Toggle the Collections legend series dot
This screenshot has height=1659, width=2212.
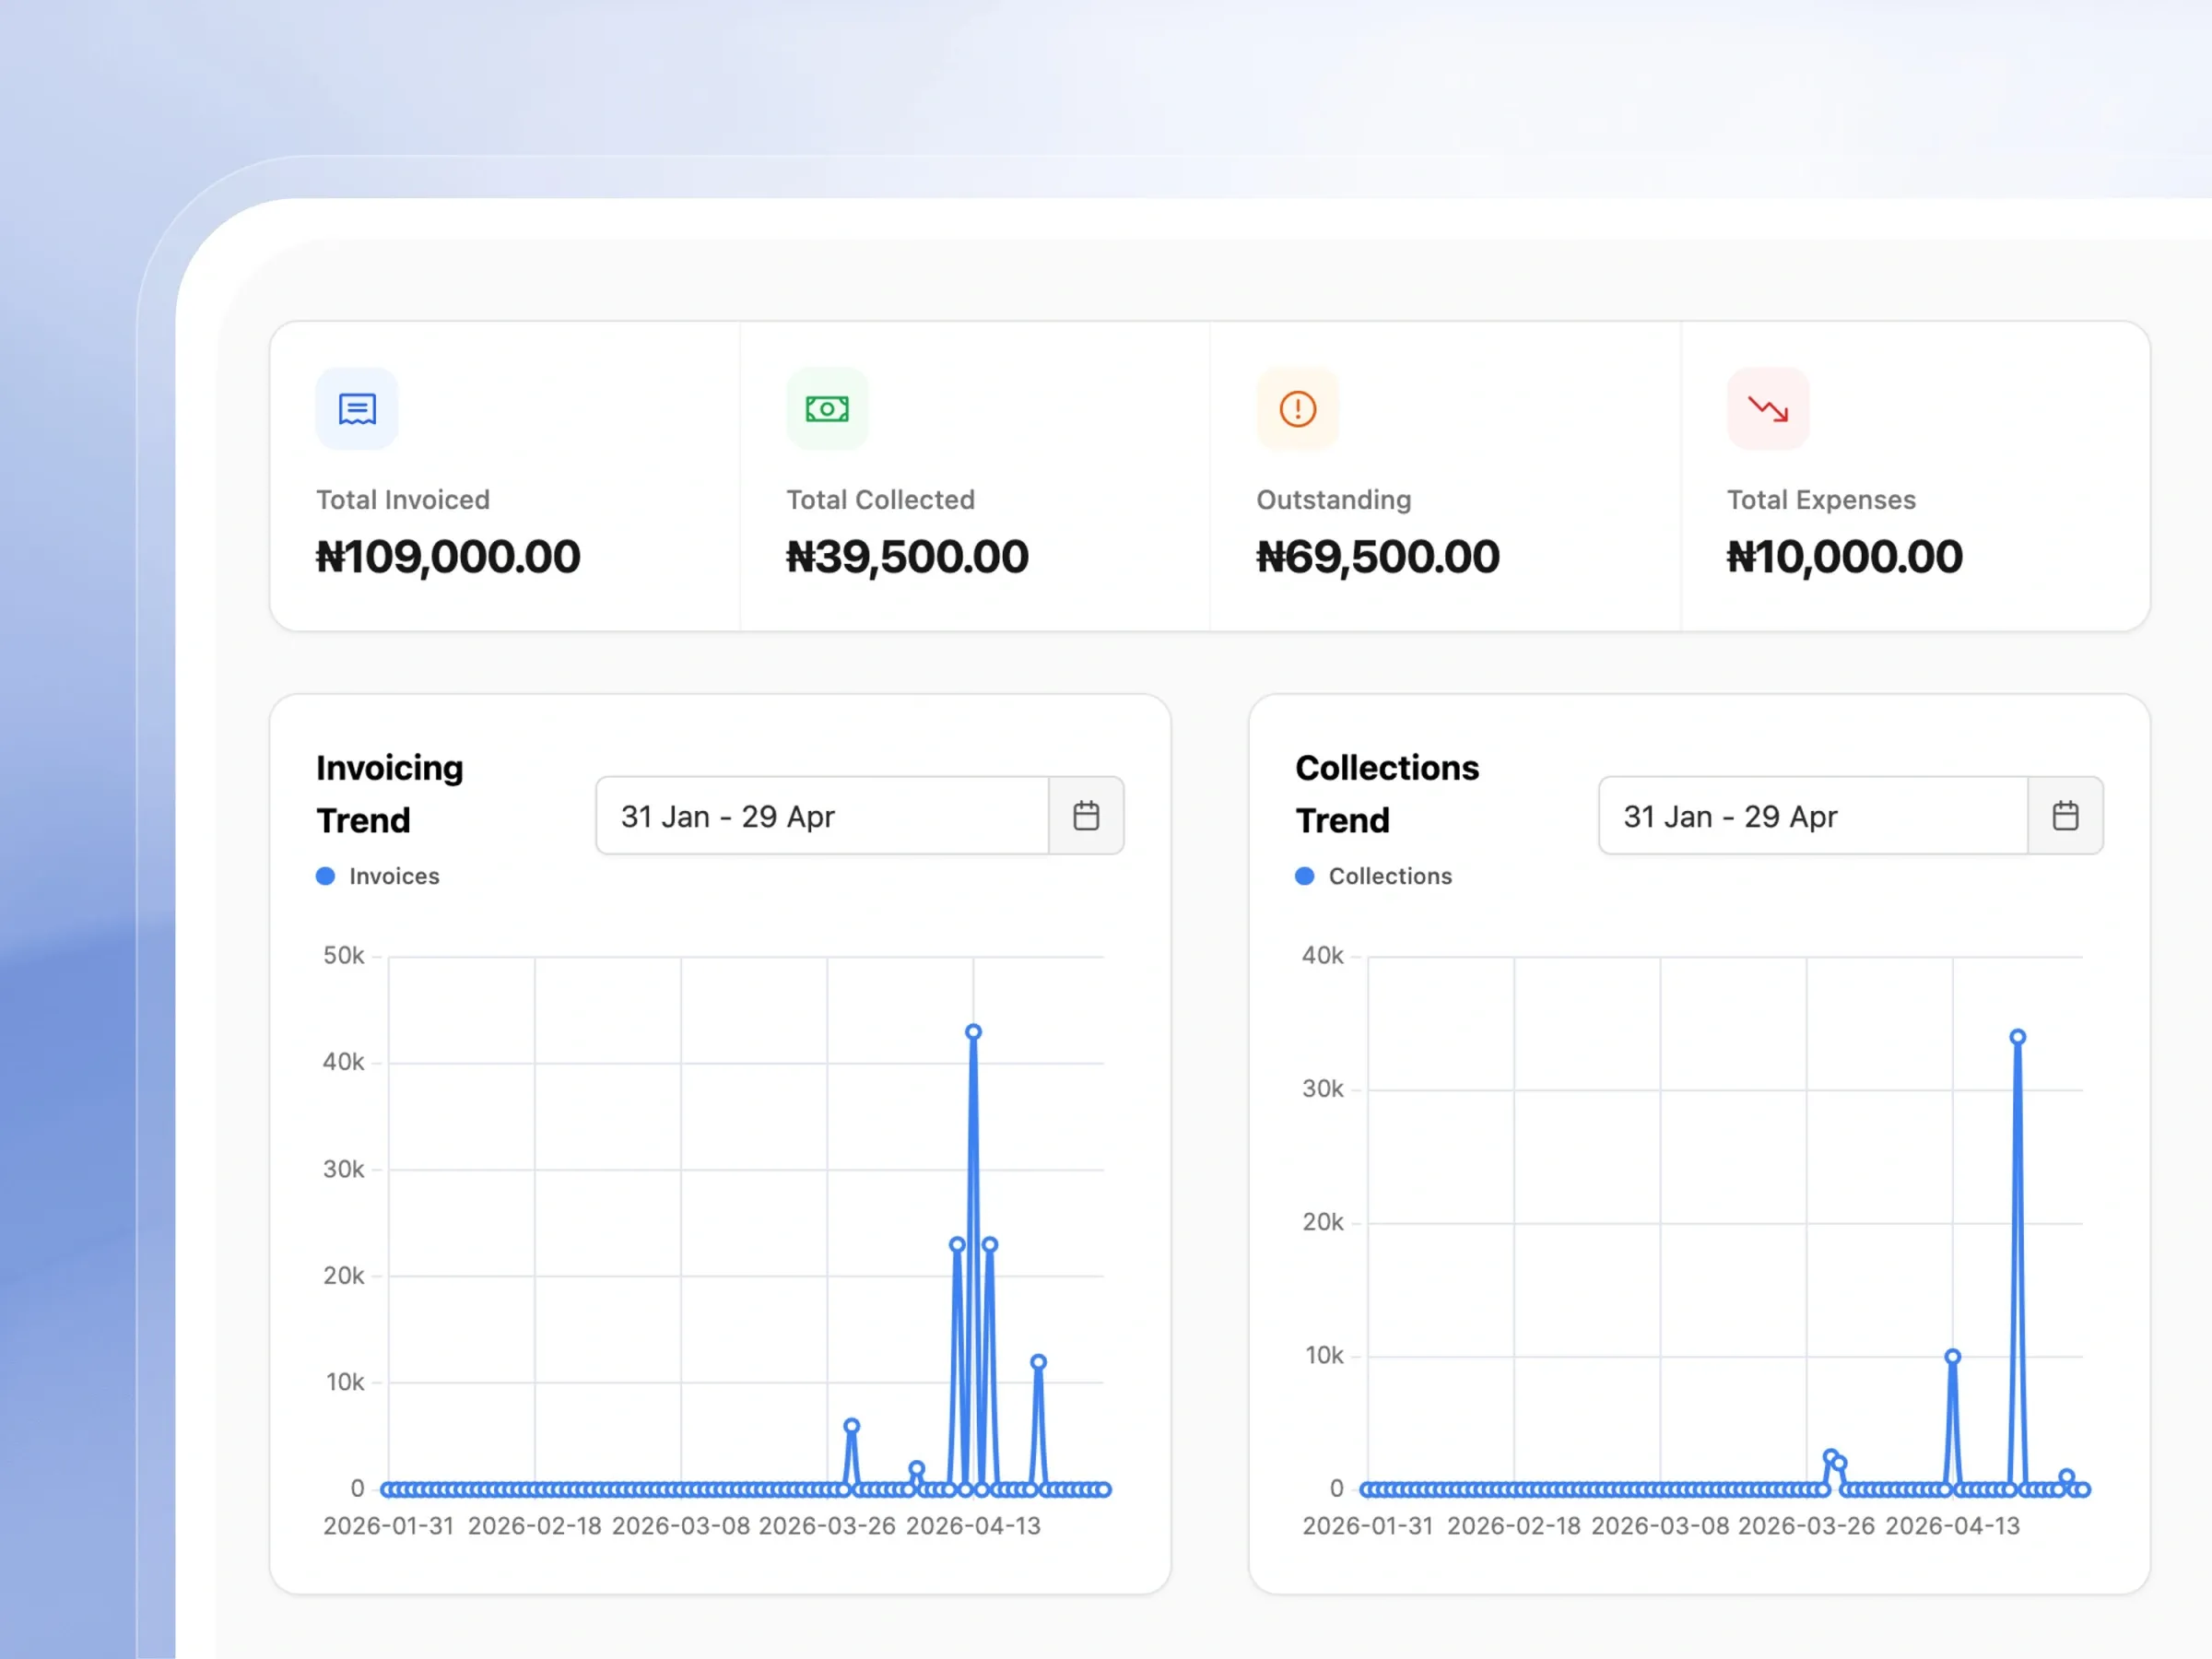point(1304,876)
